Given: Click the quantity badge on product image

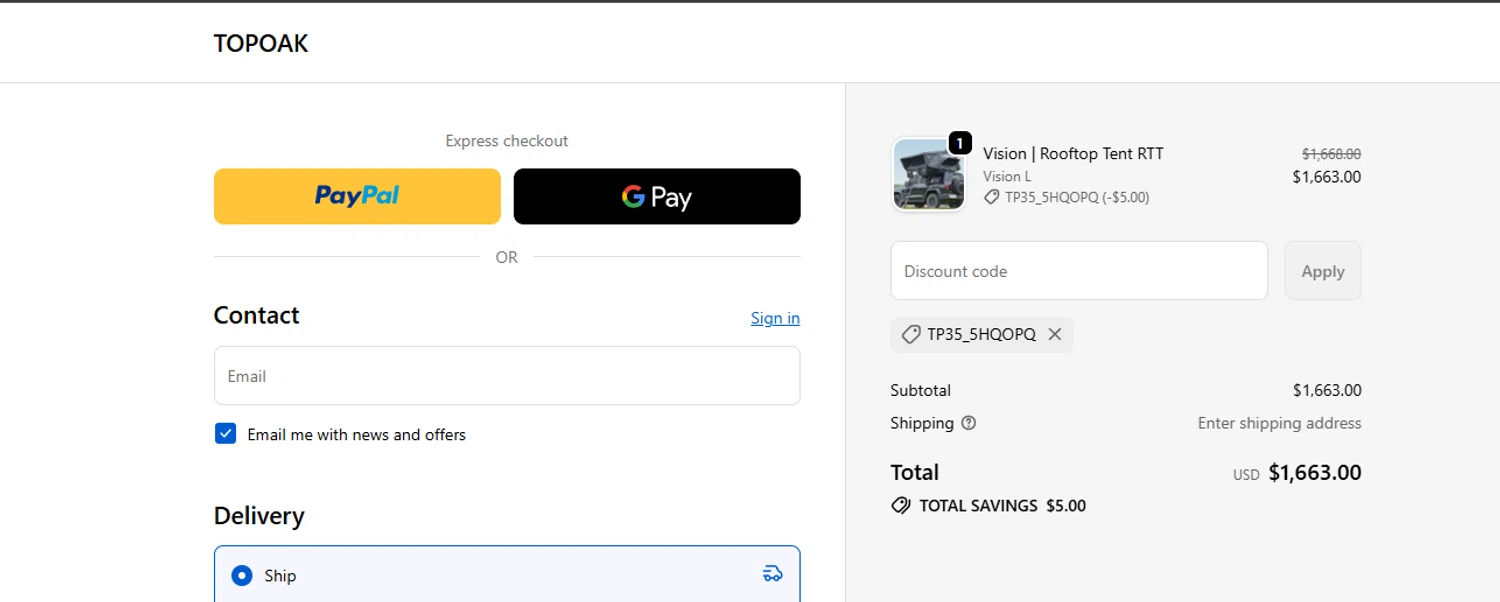Looking at the screenshot, I should [960, 144].
